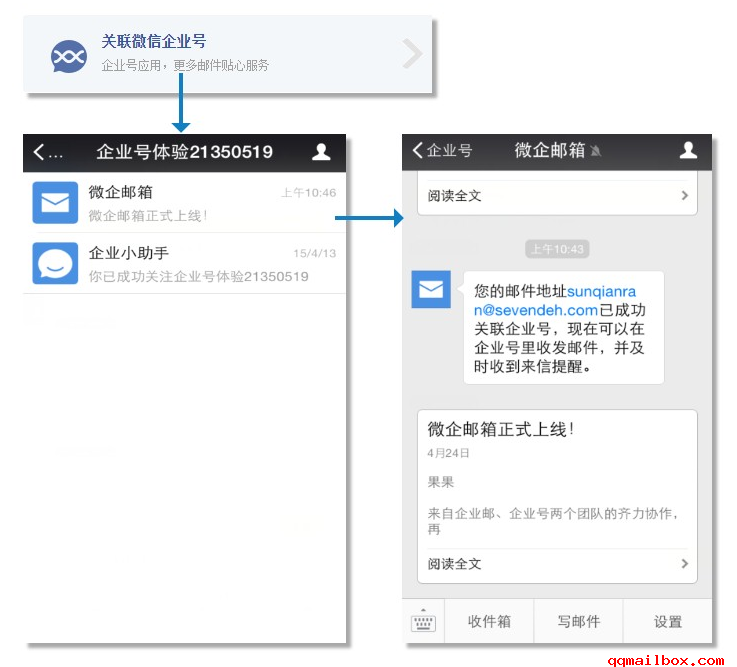Tap the date 15/4/13
The image size is (737, 667).
coord(314,253)
